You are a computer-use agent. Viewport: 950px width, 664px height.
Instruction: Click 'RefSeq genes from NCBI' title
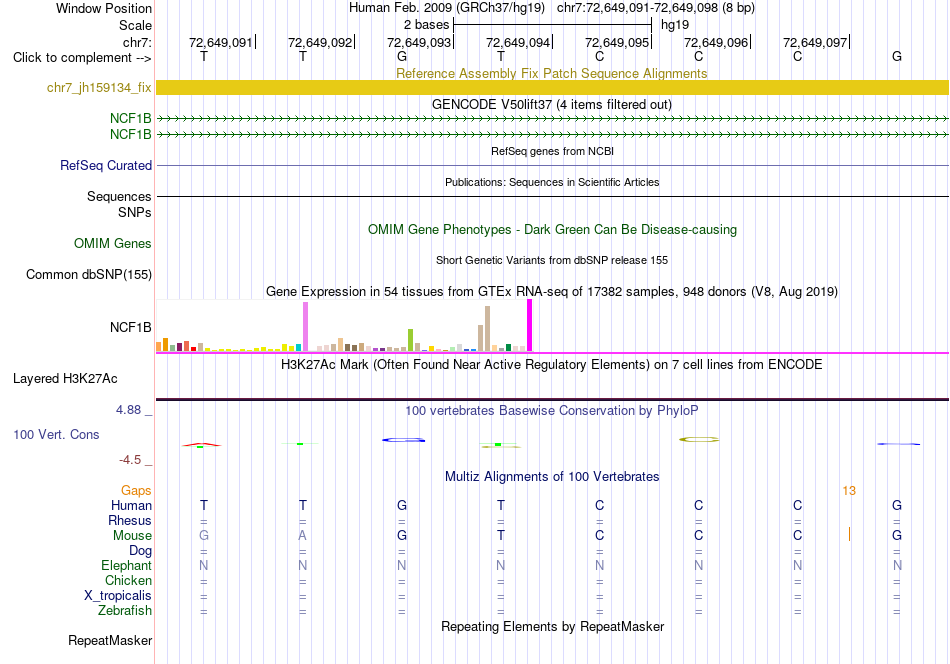553,151
